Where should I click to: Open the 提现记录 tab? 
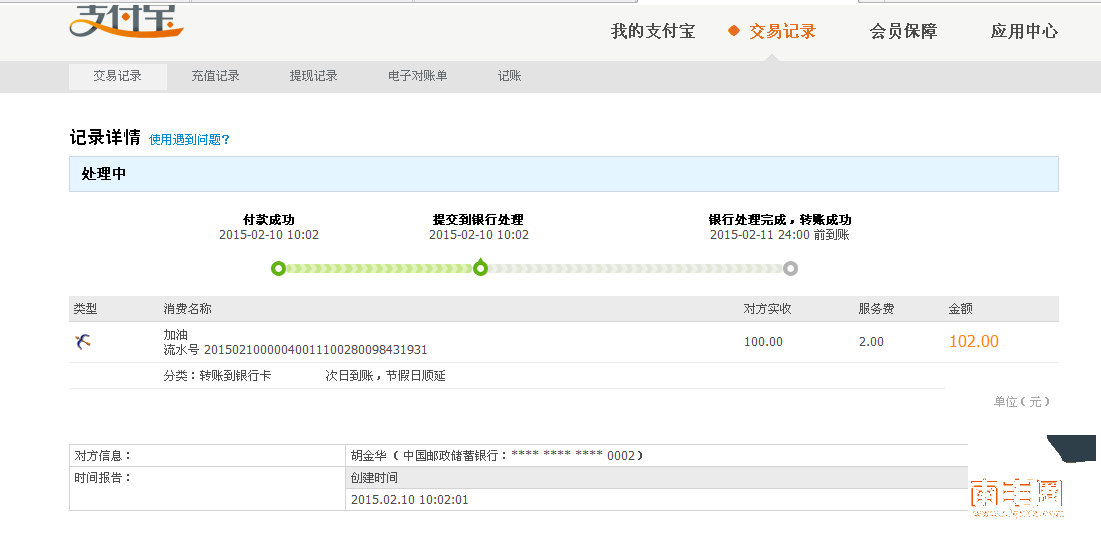point(313,76)
